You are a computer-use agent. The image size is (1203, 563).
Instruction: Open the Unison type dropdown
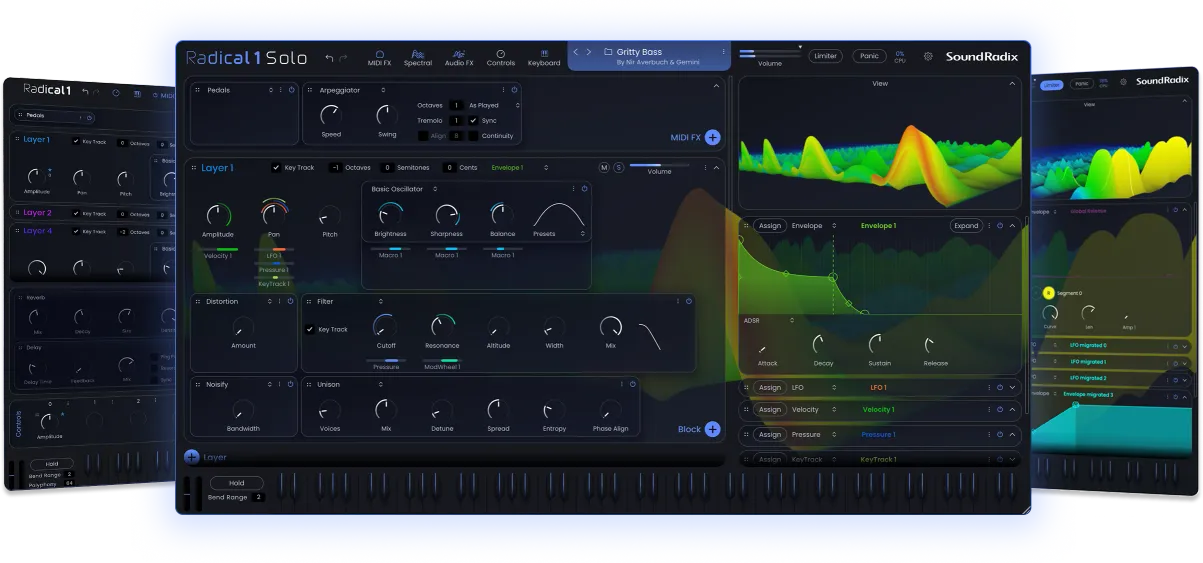[x=350, y=384]
